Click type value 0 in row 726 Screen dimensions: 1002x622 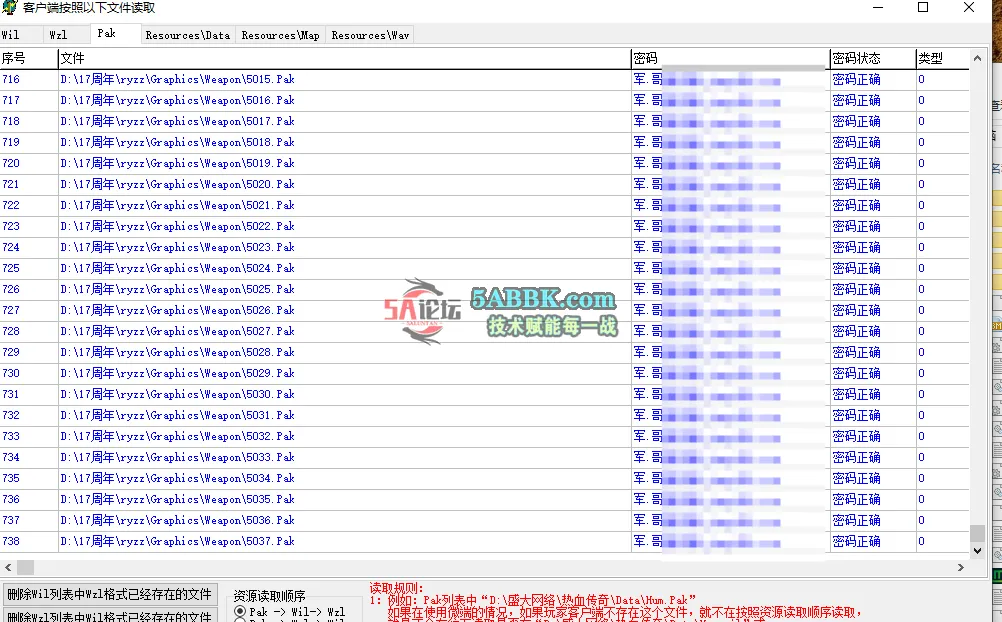[921, 289]
